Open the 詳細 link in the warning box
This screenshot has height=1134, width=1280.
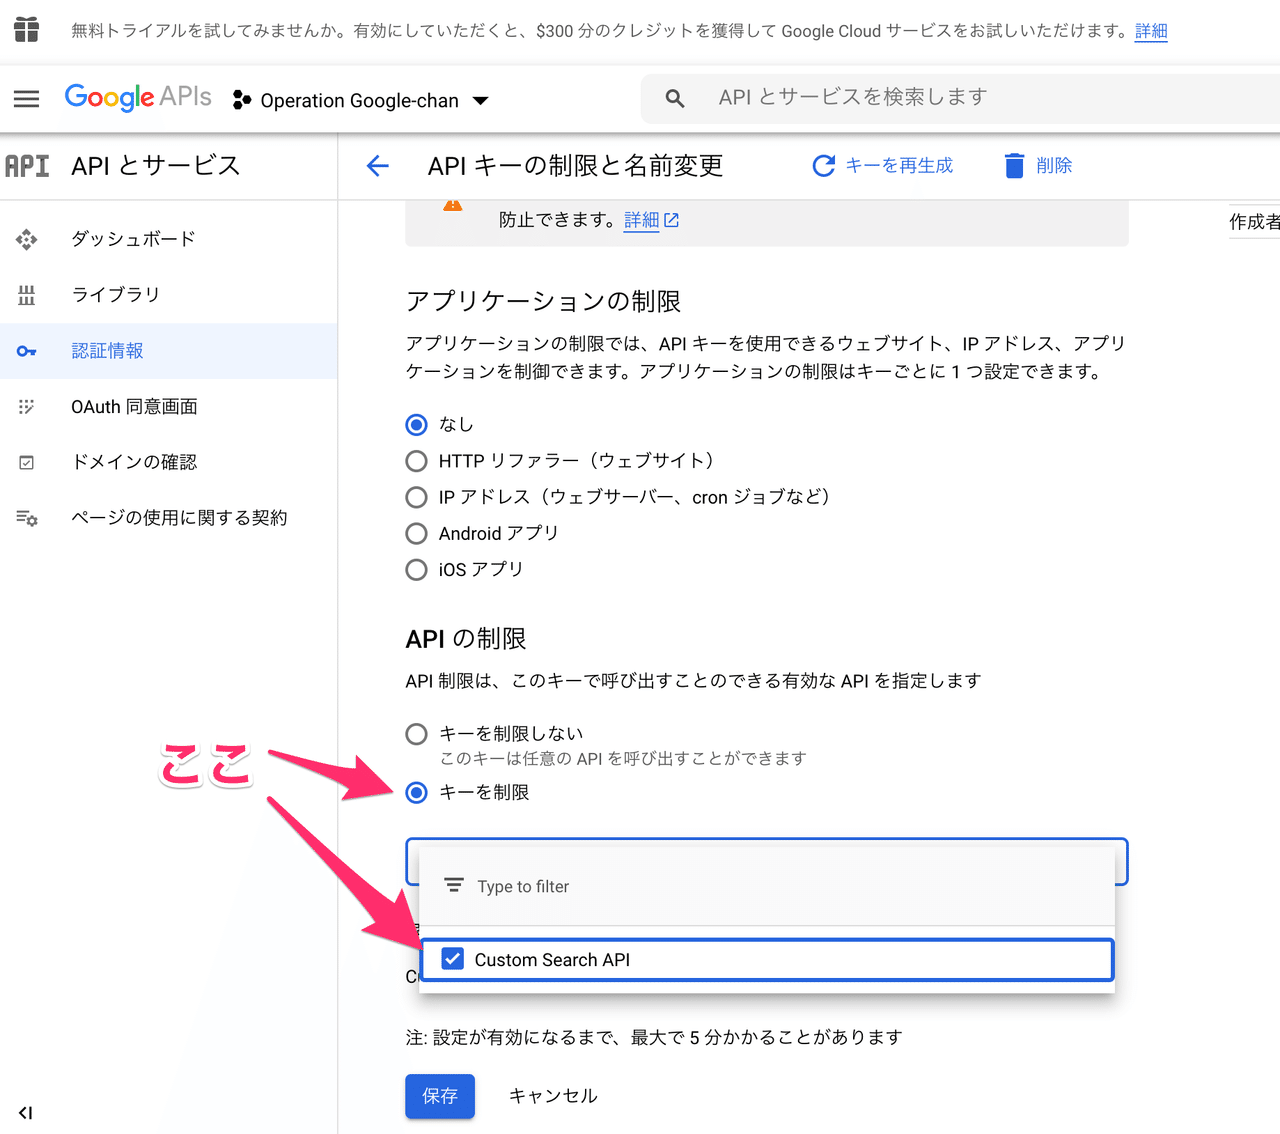click(641, 220)
